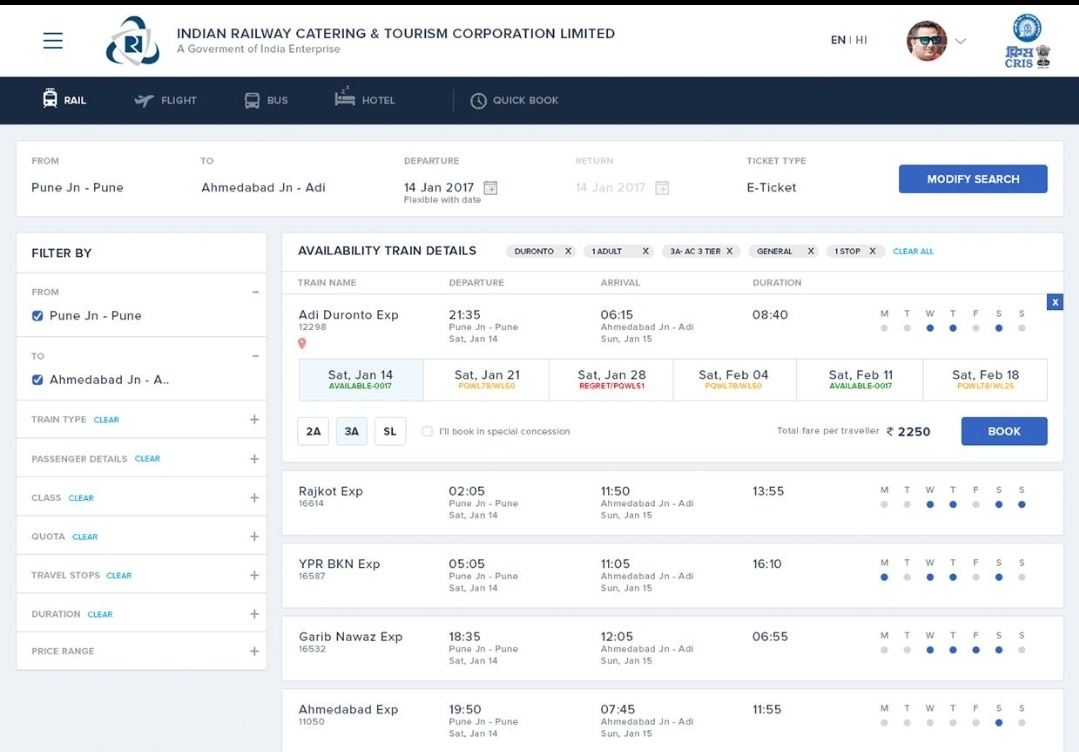The height and width of the screenshot is (752, 1079).
Task: Uncheck Ahmedabad Jn filter checkbox
Action: click(38, 380)
